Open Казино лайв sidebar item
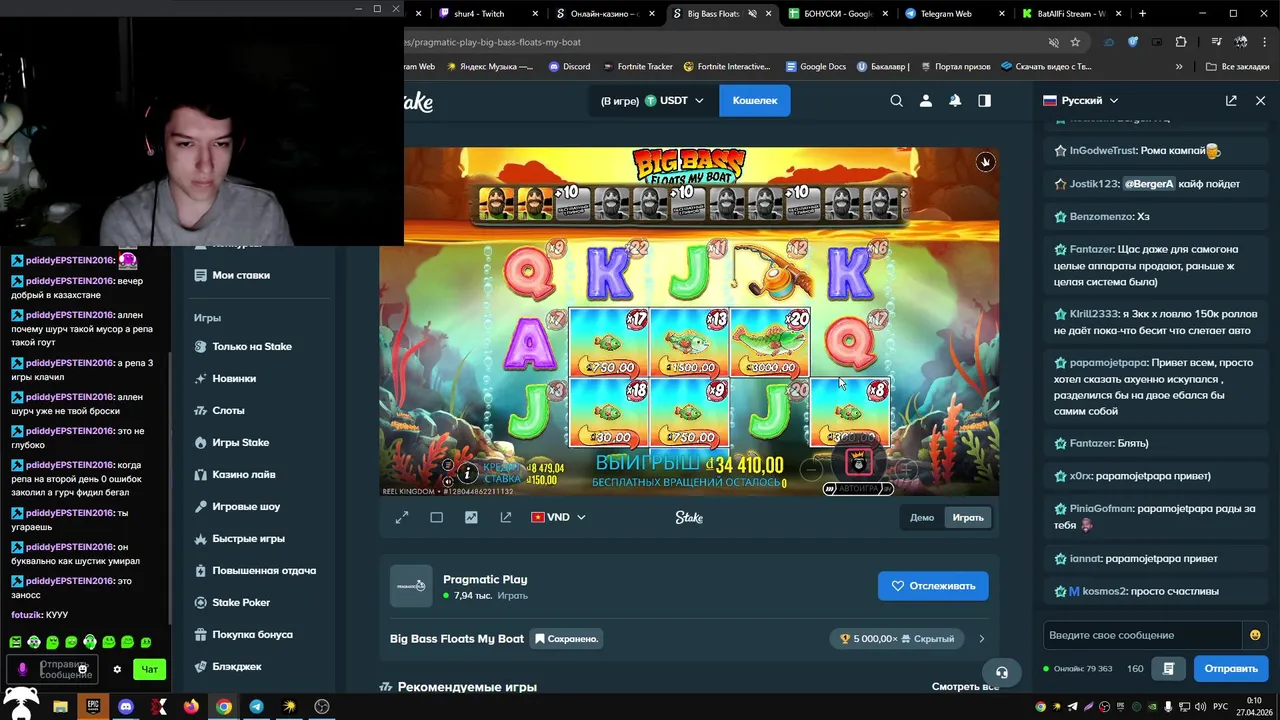This screenshot has height=720, width=1280. pyautogui.click(x=244, y=474)
